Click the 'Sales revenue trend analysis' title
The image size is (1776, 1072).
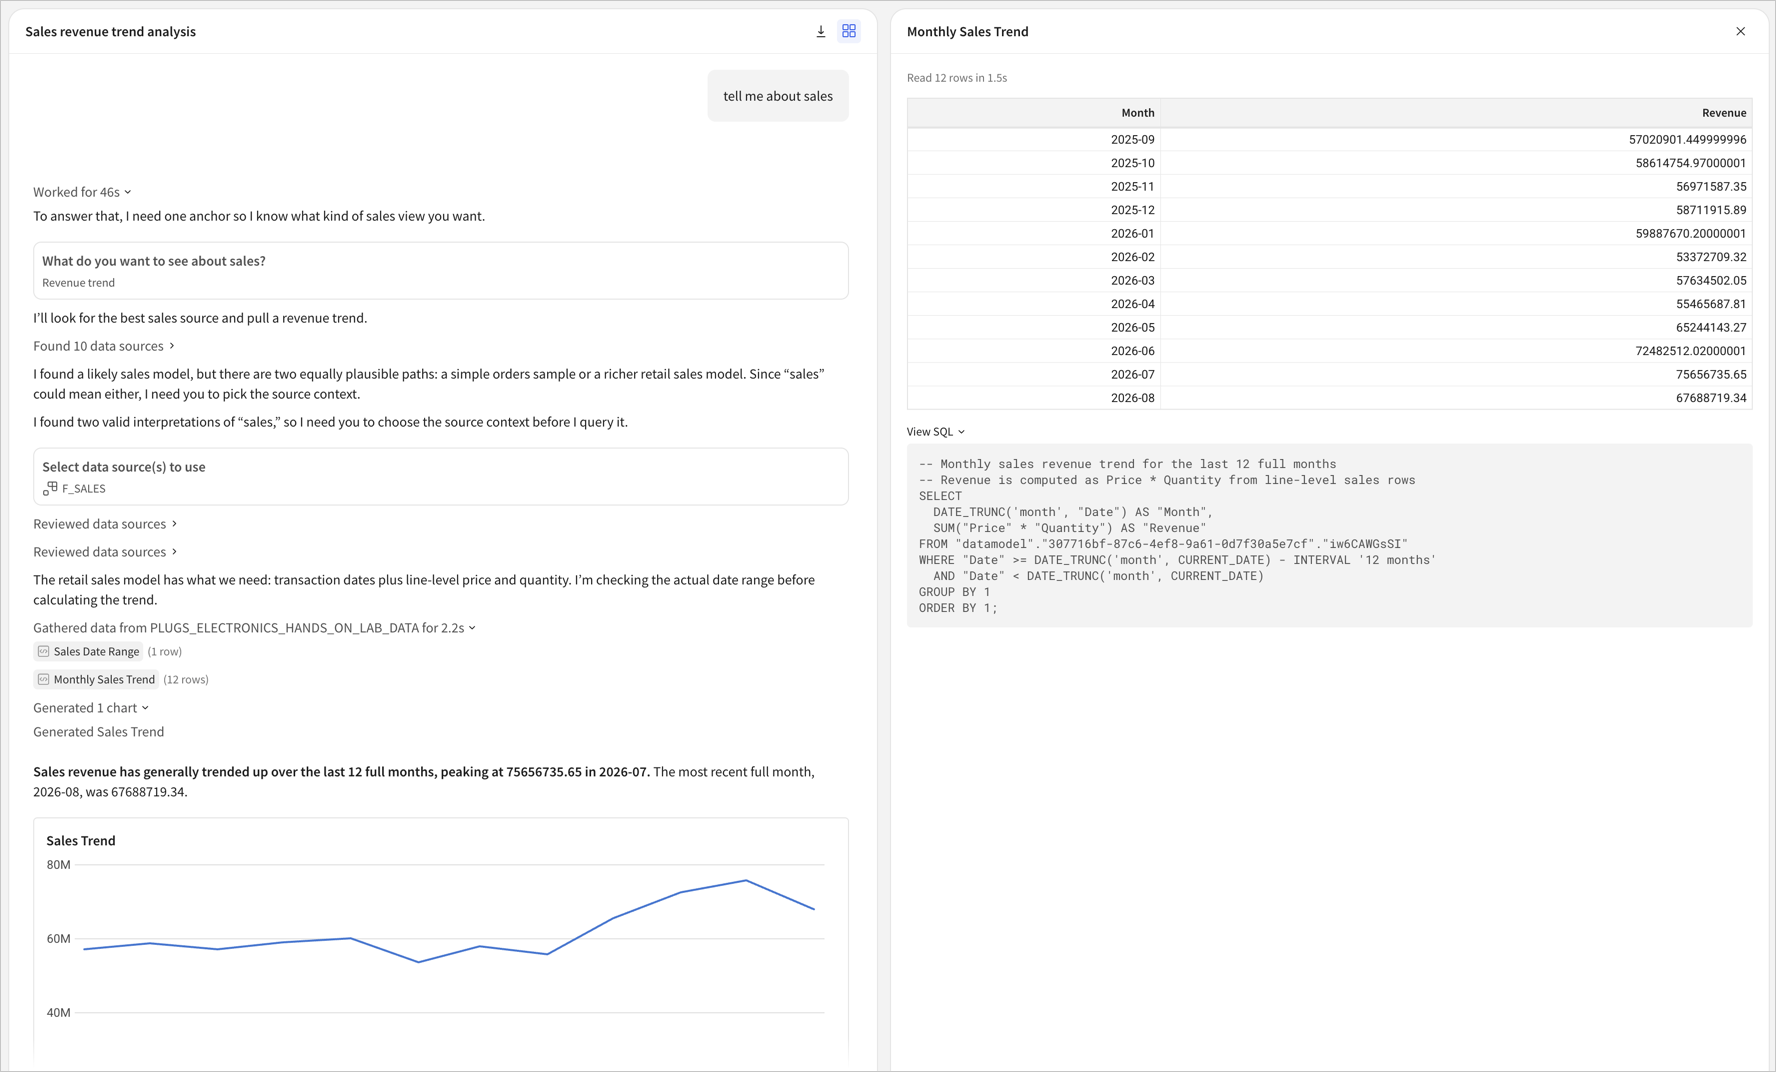pyautogui.click(x=111, y=32)
